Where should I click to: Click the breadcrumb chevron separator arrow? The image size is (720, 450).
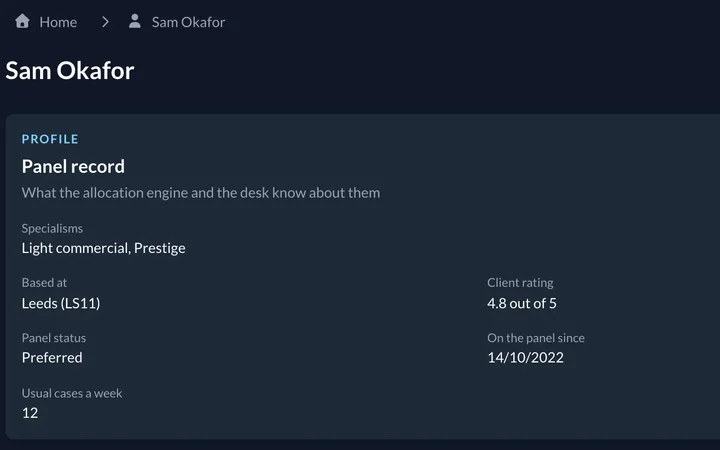tap(105, 22)
